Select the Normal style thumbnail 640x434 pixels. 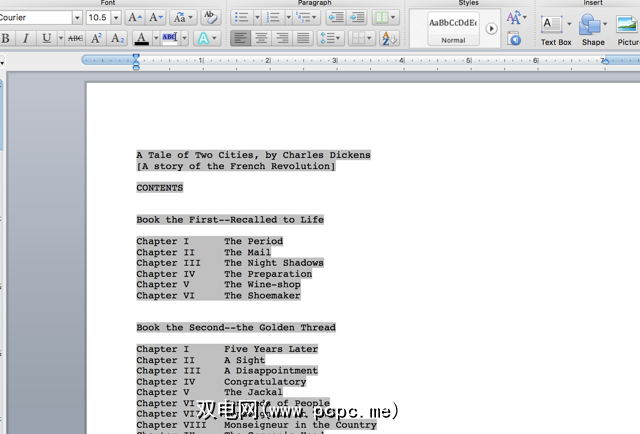click(x=453, y=29)
